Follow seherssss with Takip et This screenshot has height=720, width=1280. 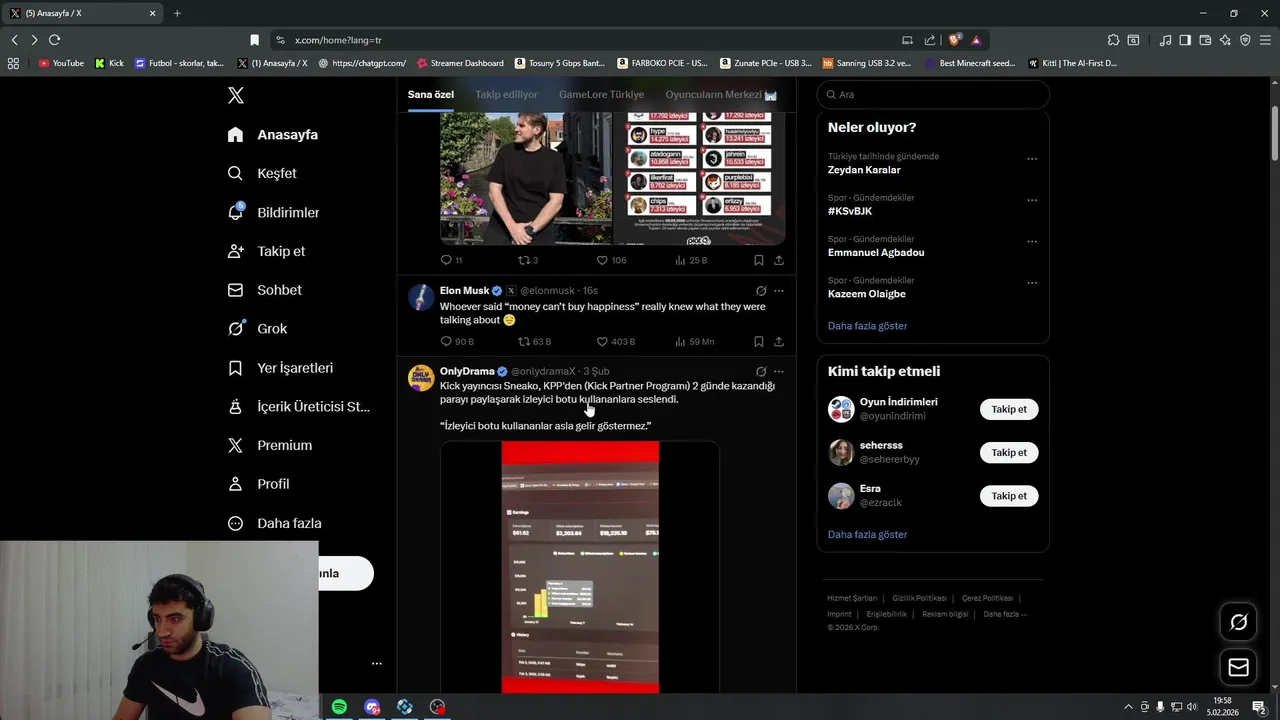click(1009, 452)
